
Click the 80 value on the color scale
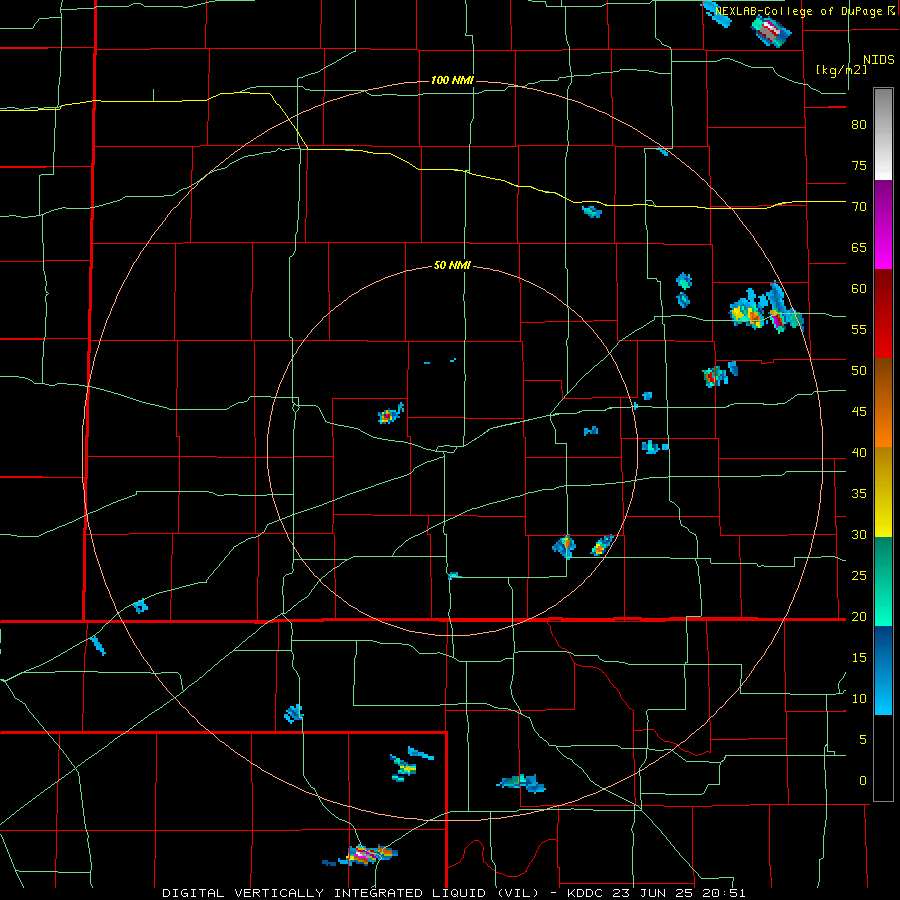click(859, 125)
